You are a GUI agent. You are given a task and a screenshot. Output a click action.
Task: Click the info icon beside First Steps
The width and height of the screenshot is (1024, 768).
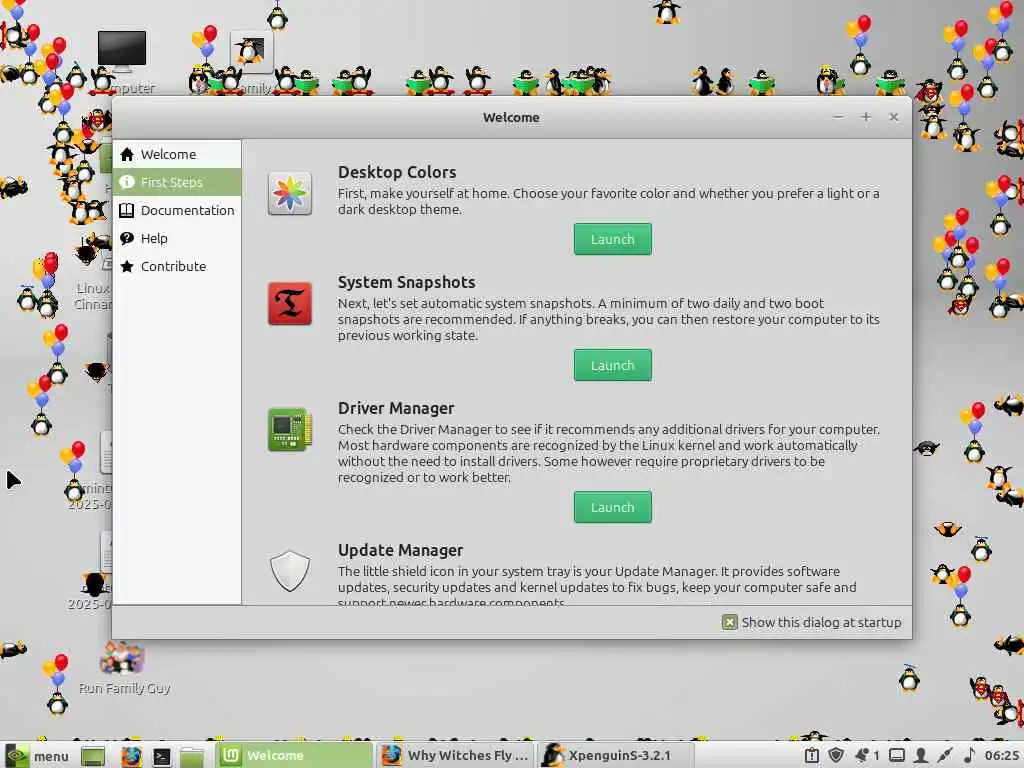[127, 182]
